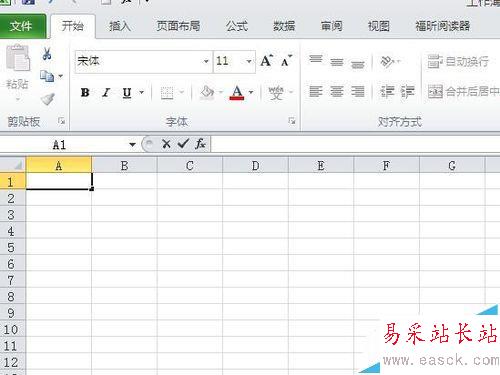Viewport: 500px width, 375px height.
Task: Click the Name Box showing A1
Action: pyautogui.click(x=59, y=145)
